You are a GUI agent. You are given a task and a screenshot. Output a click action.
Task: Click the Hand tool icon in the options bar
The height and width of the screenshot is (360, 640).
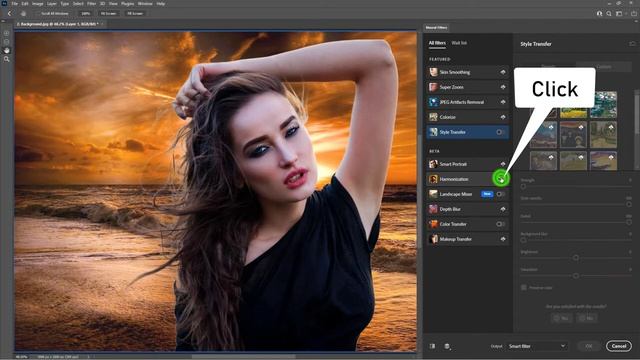click(x=23, y=13)
